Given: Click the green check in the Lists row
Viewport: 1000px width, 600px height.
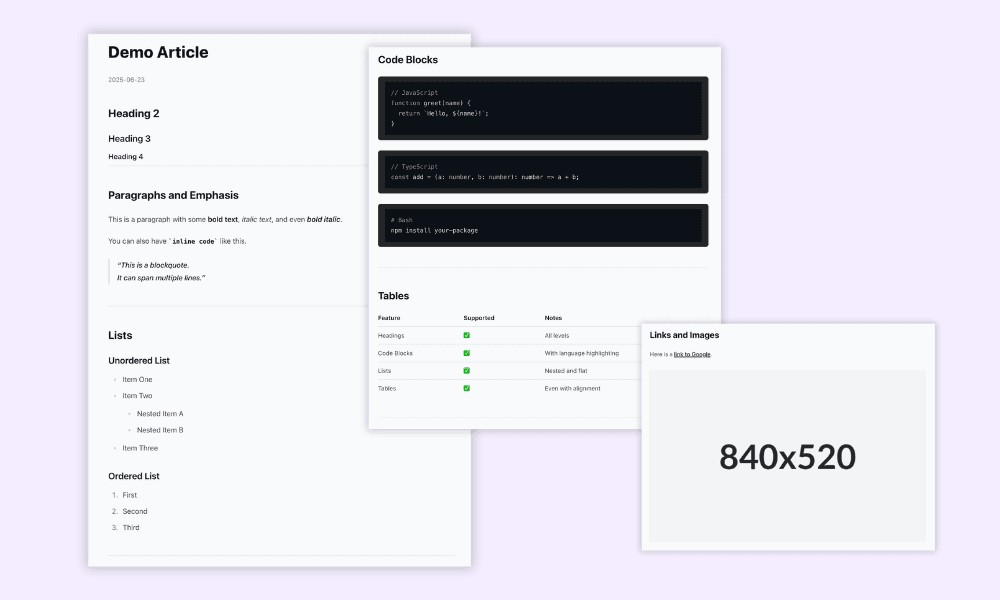Looking at the screenshot, I should coord(466,370).
